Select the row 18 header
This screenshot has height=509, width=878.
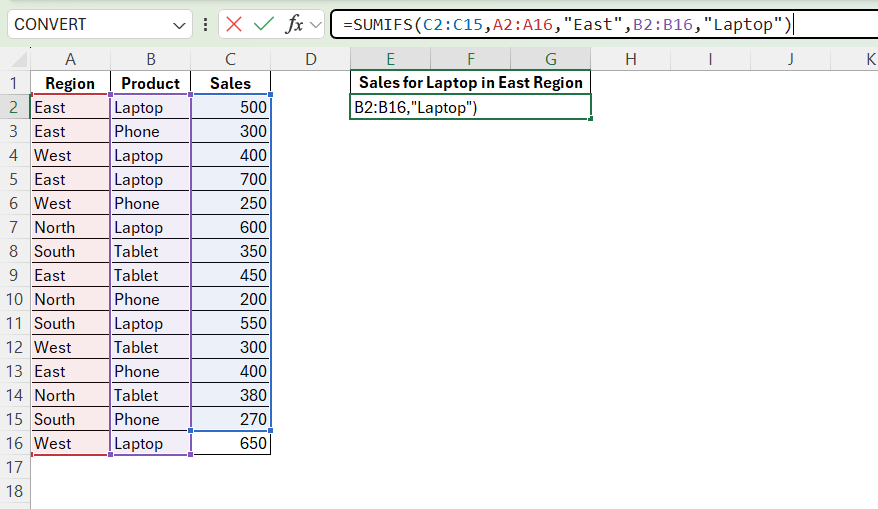[x=15, y=491]
